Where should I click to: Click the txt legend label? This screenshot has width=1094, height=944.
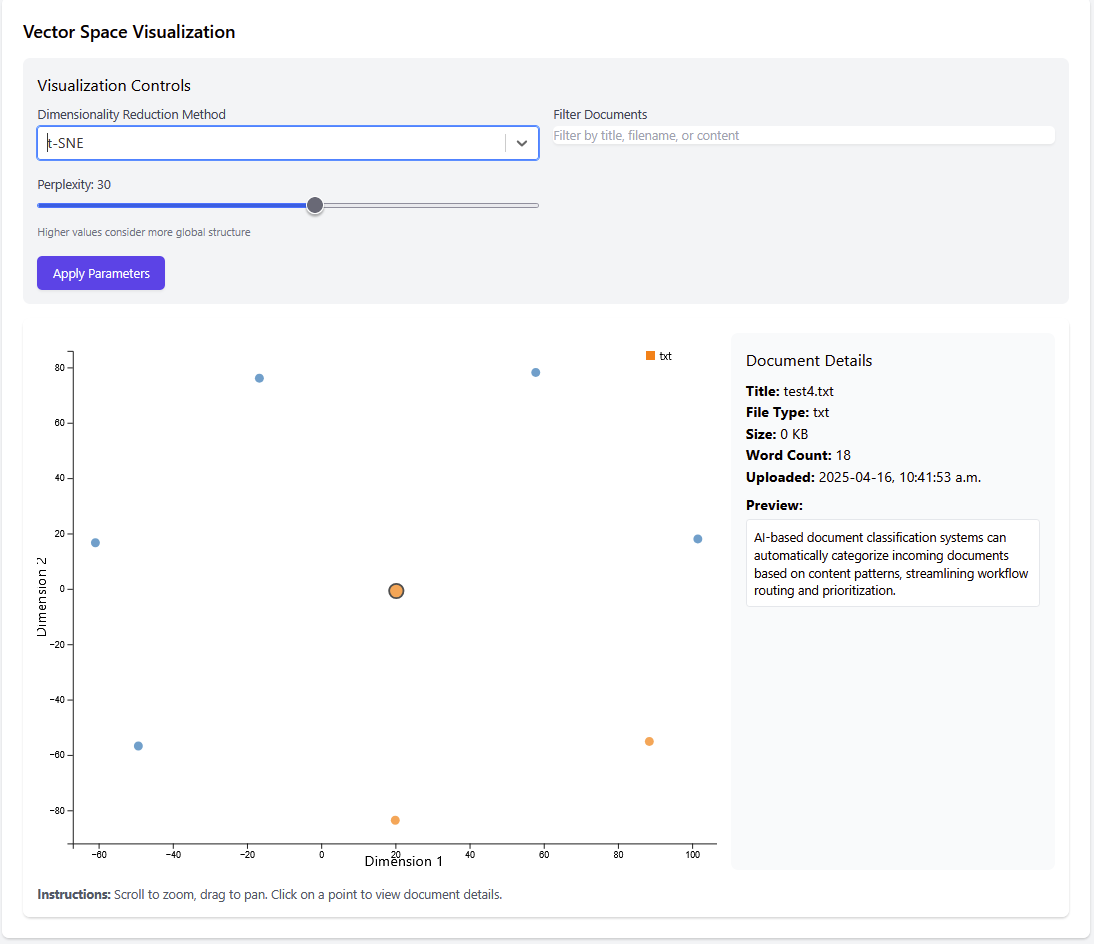tap(666, 356)
